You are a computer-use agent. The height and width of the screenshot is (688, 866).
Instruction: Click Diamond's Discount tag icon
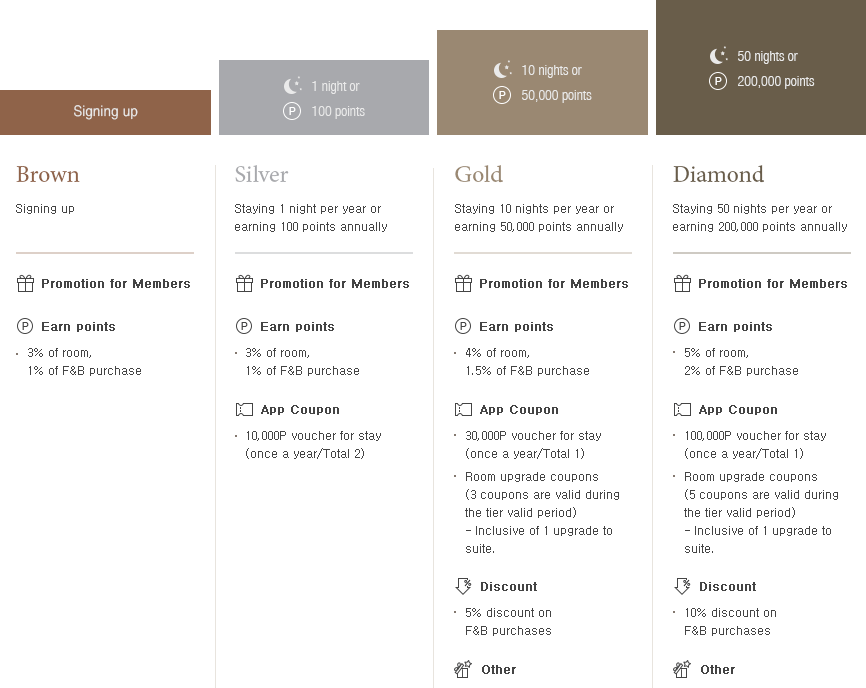click(682, 586)
